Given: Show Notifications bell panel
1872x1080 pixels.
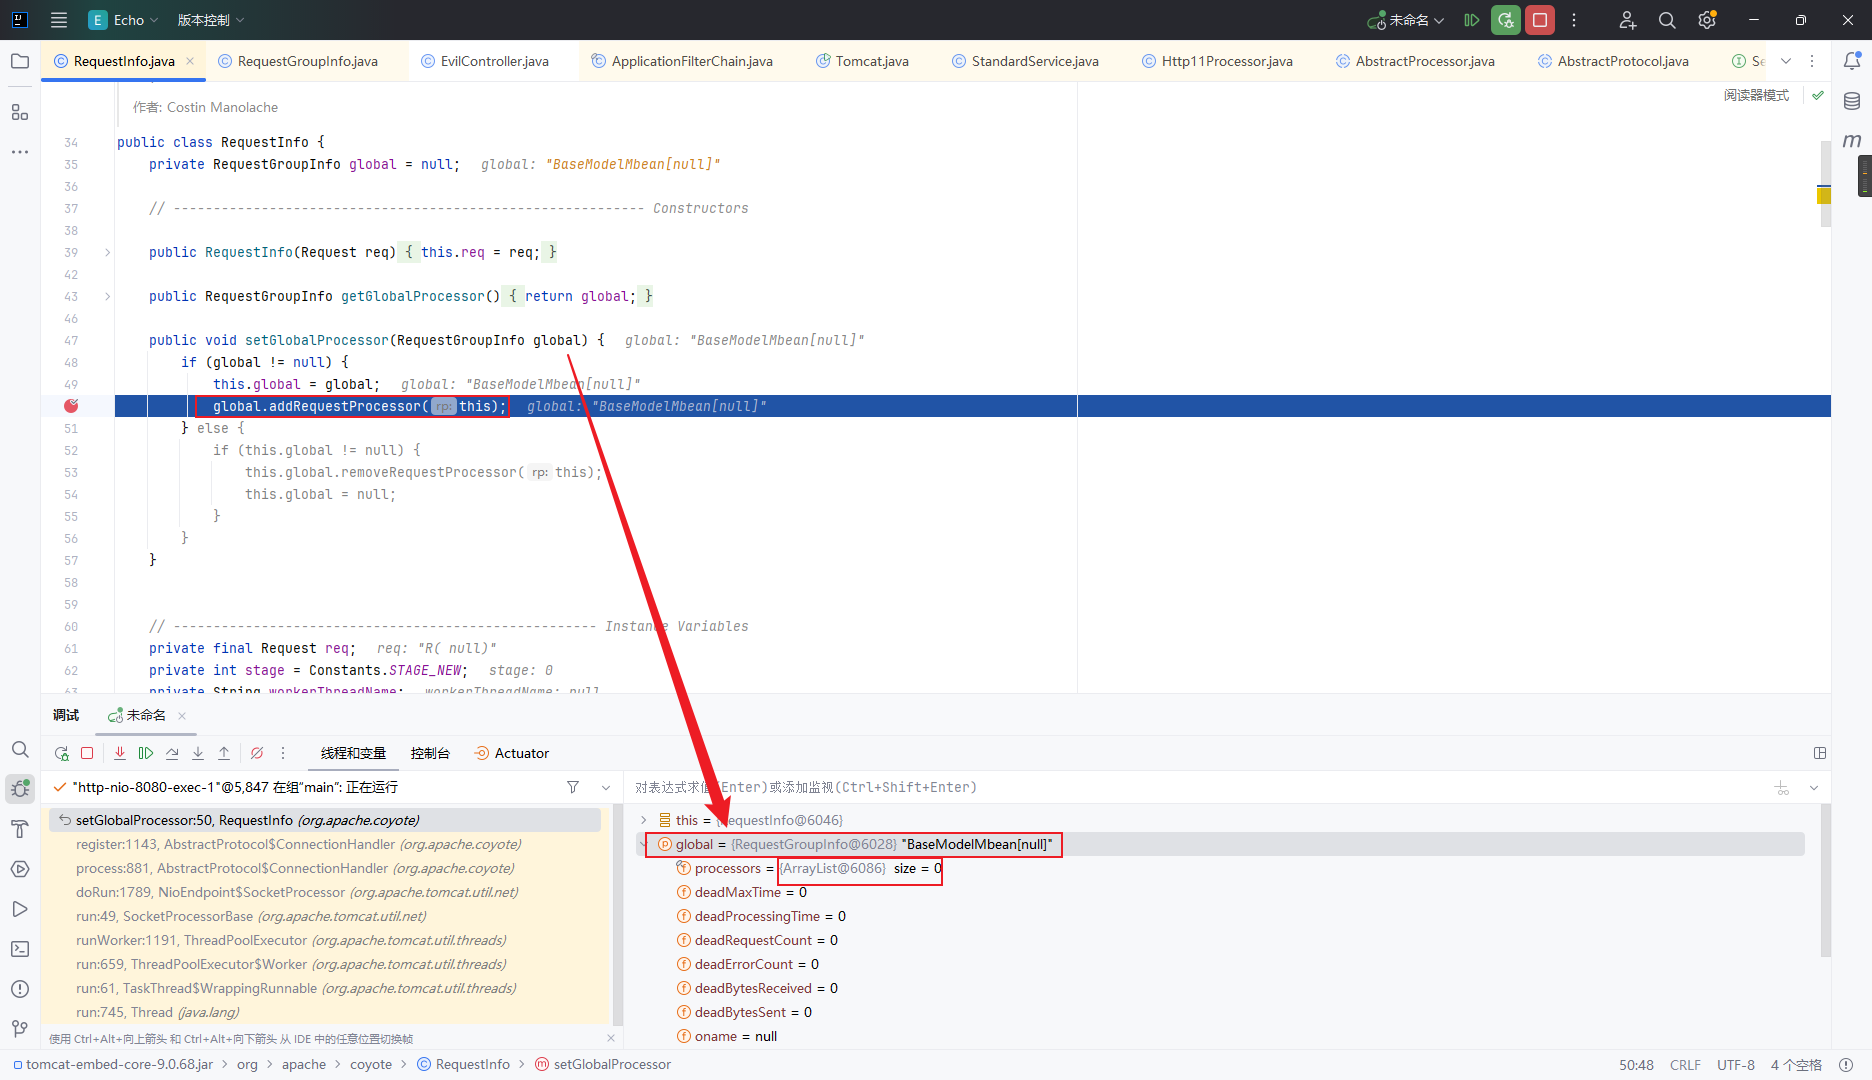Looking at the screenshot, I should [x=1852, y=61].
